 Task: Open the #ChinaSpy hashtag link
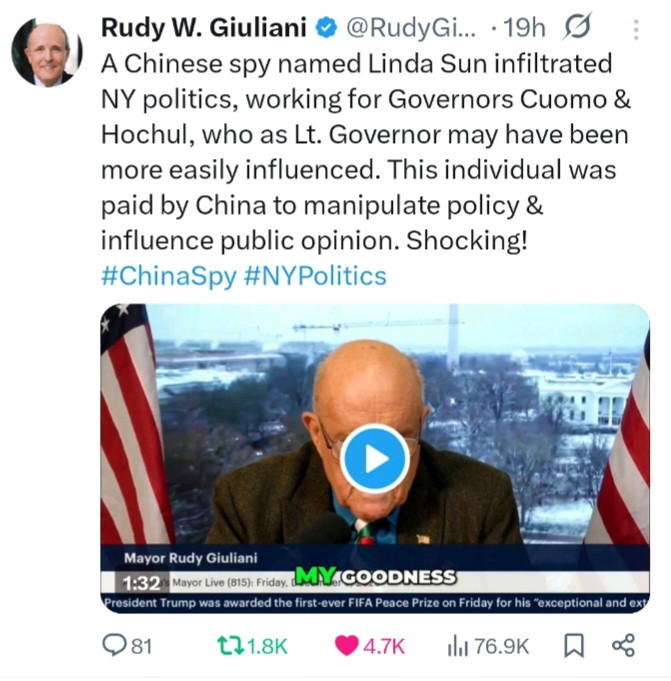click(x=169, y=276)
